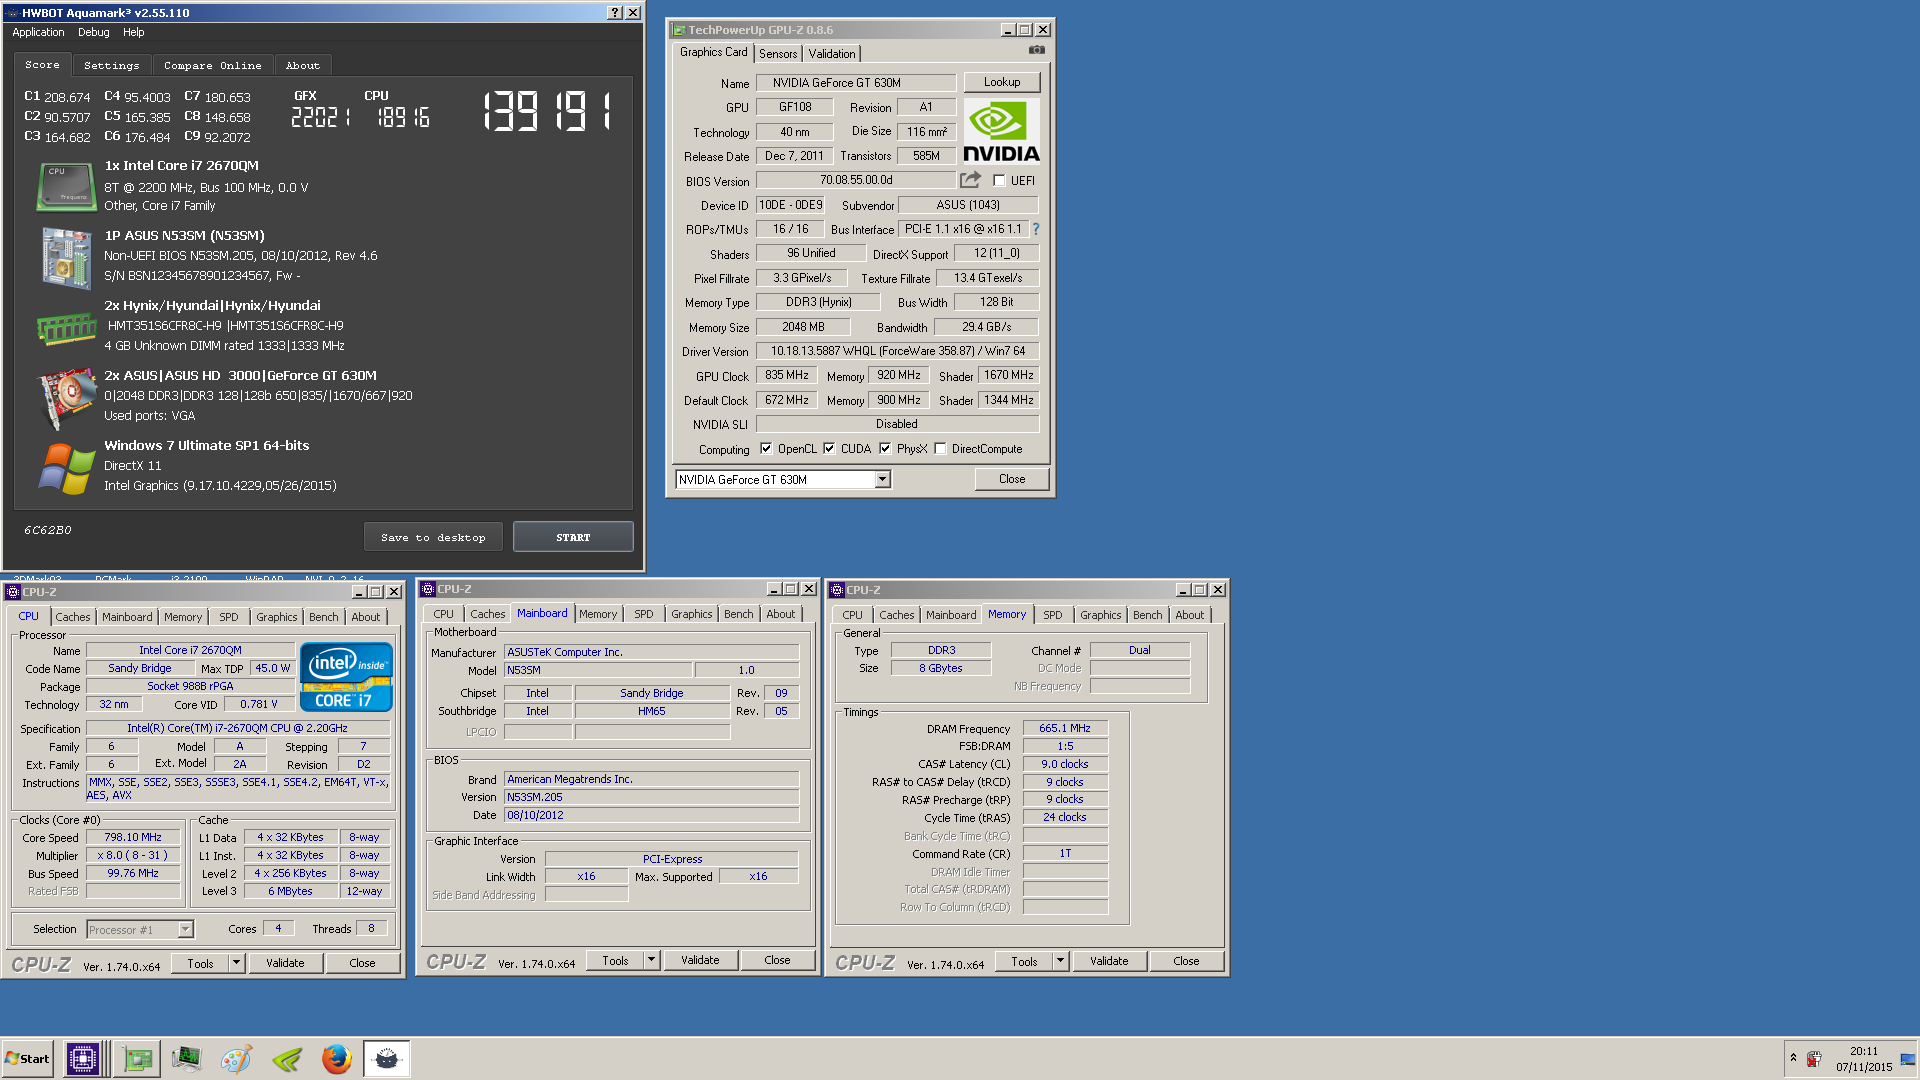
Task: Click the Driver Version field in GPU-Z
Action: tap(897, 351)
